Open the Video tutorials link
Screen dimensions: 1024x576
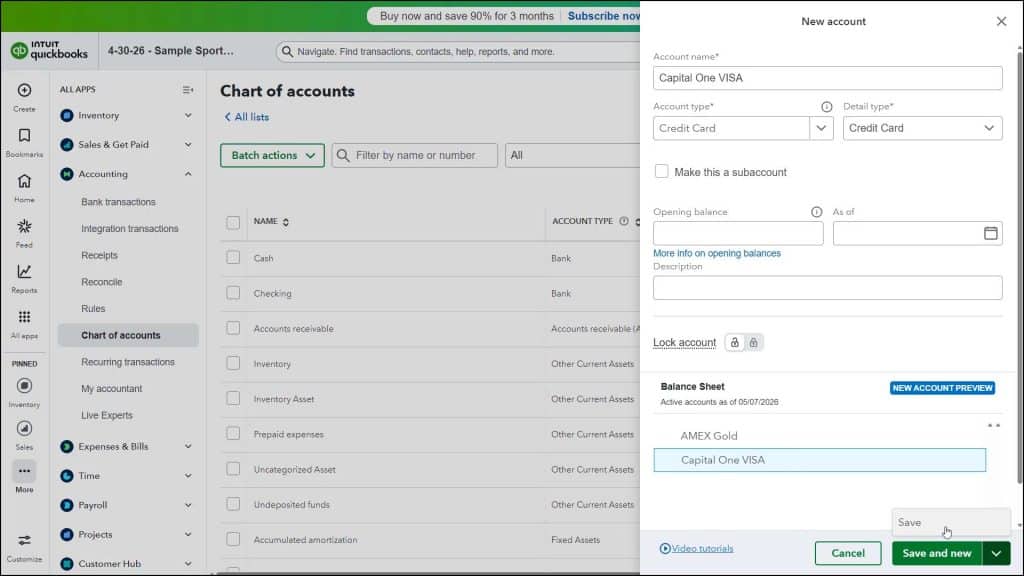(x=702, y=549)
